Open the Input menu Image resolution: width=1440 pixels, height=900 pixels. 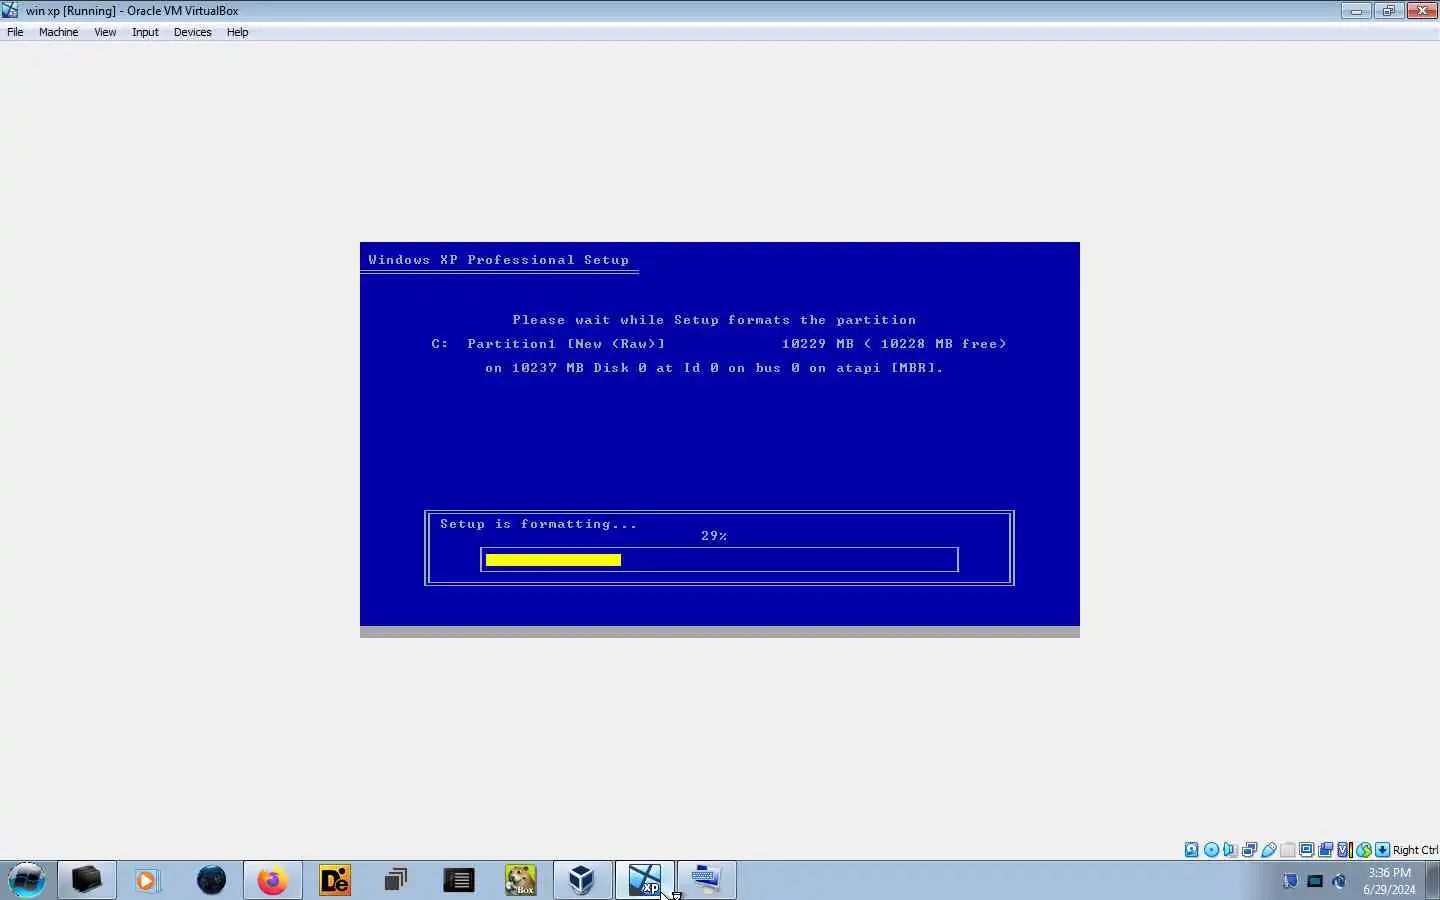tap(145, 32)
